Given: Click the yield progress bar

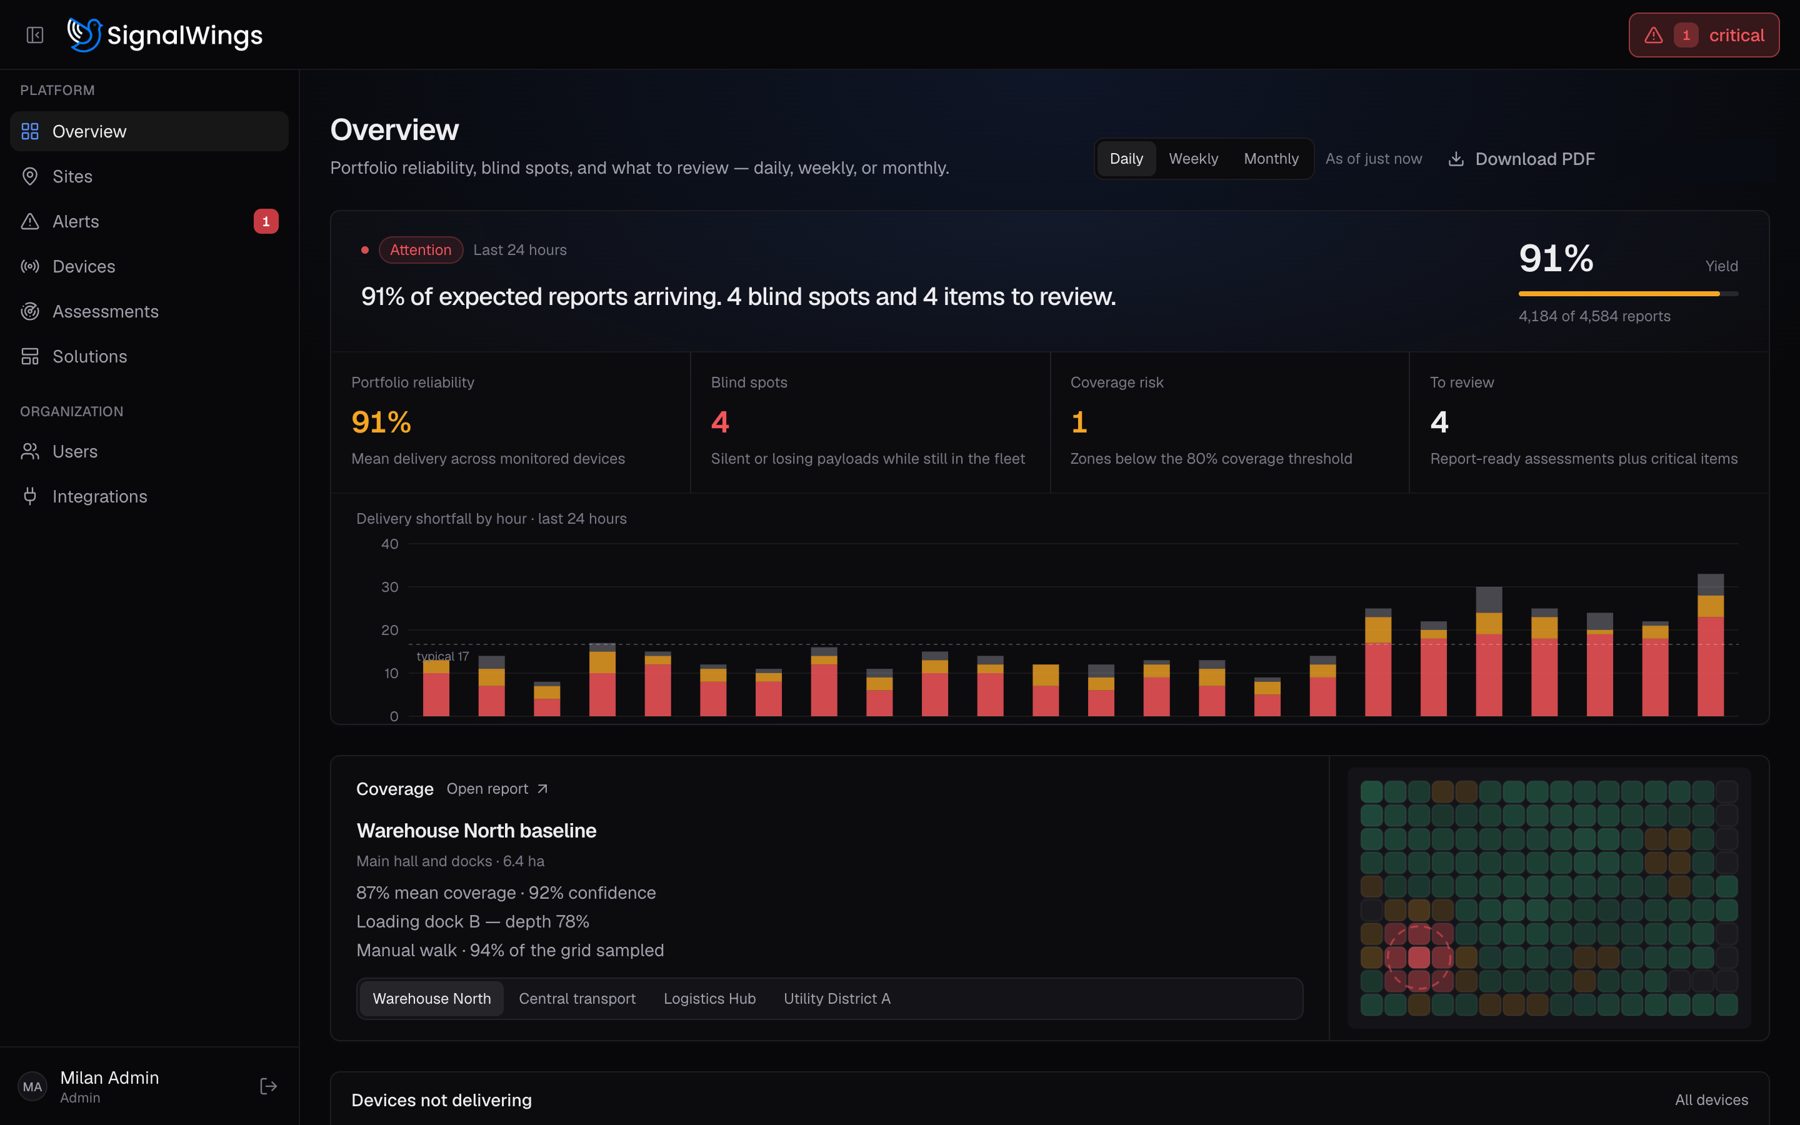Looking at the screenshot, I should [x=1628, y=293].
